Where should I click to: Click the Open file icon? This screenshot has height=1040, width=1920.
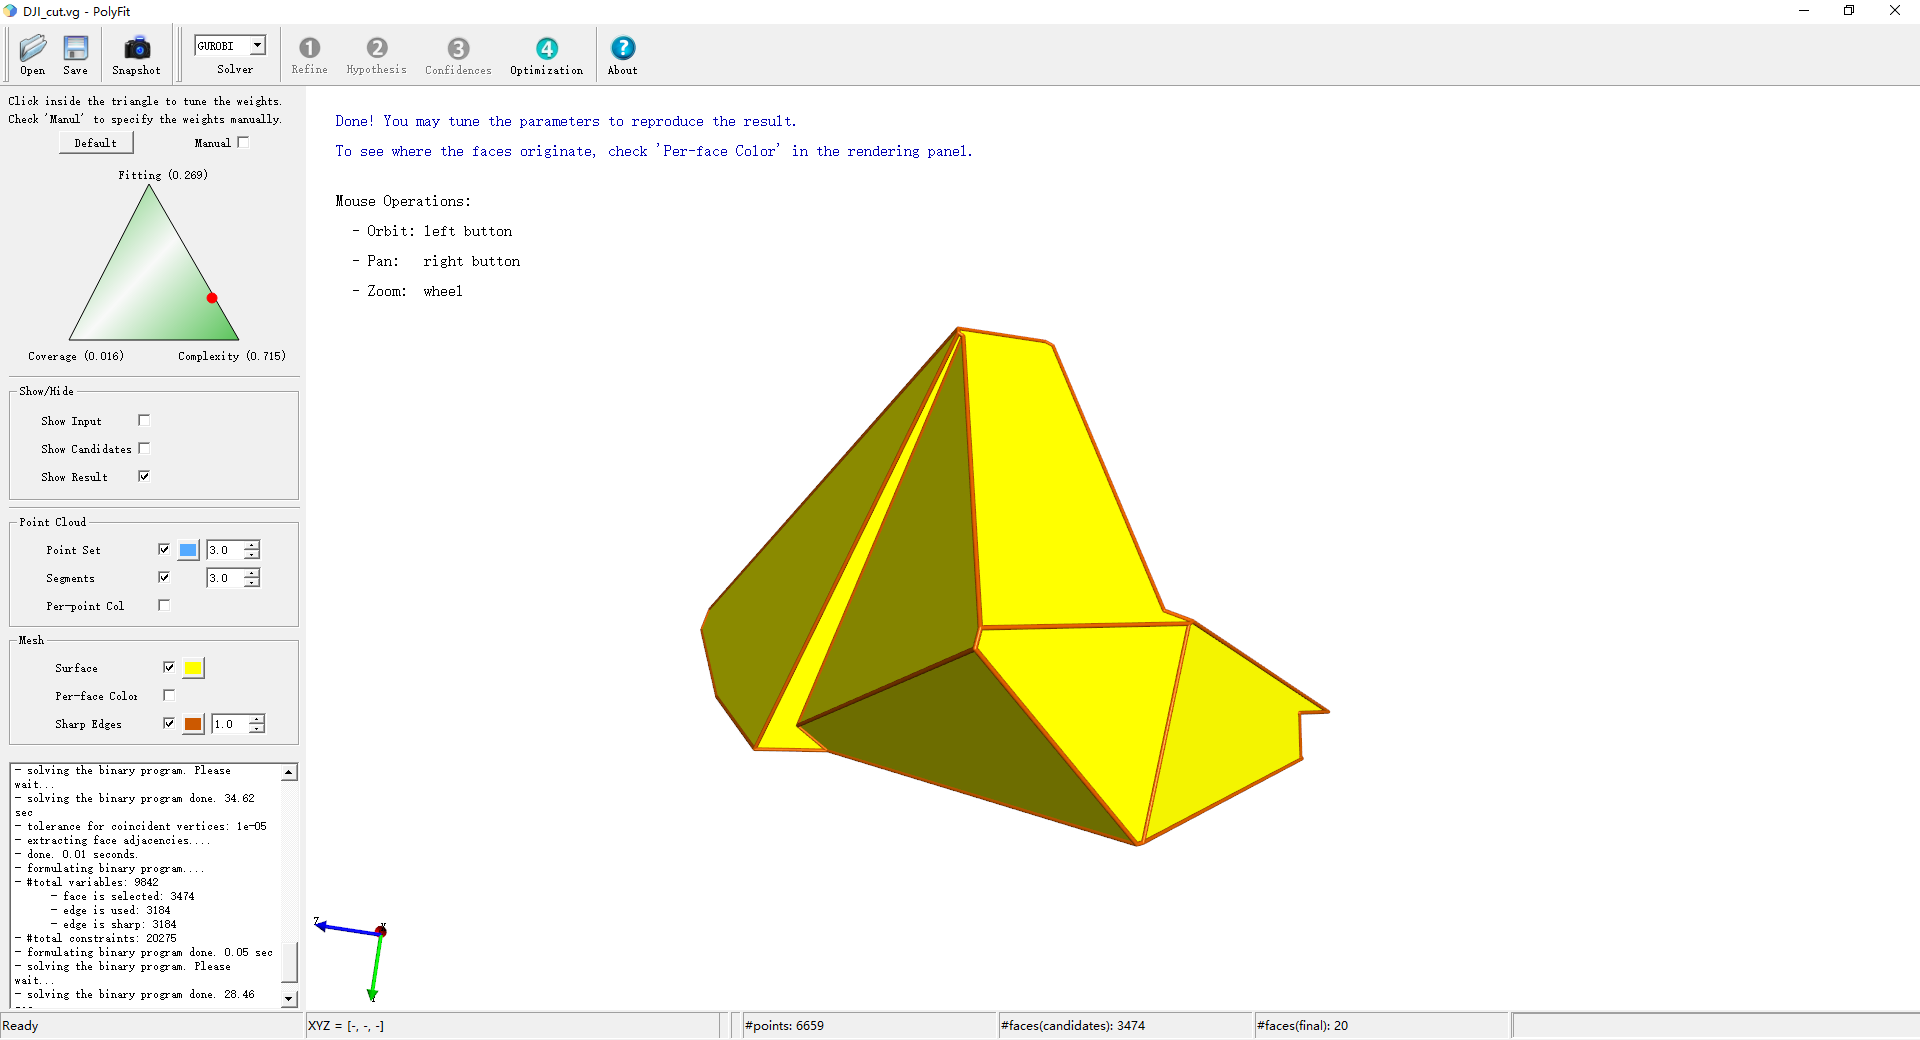33,48
